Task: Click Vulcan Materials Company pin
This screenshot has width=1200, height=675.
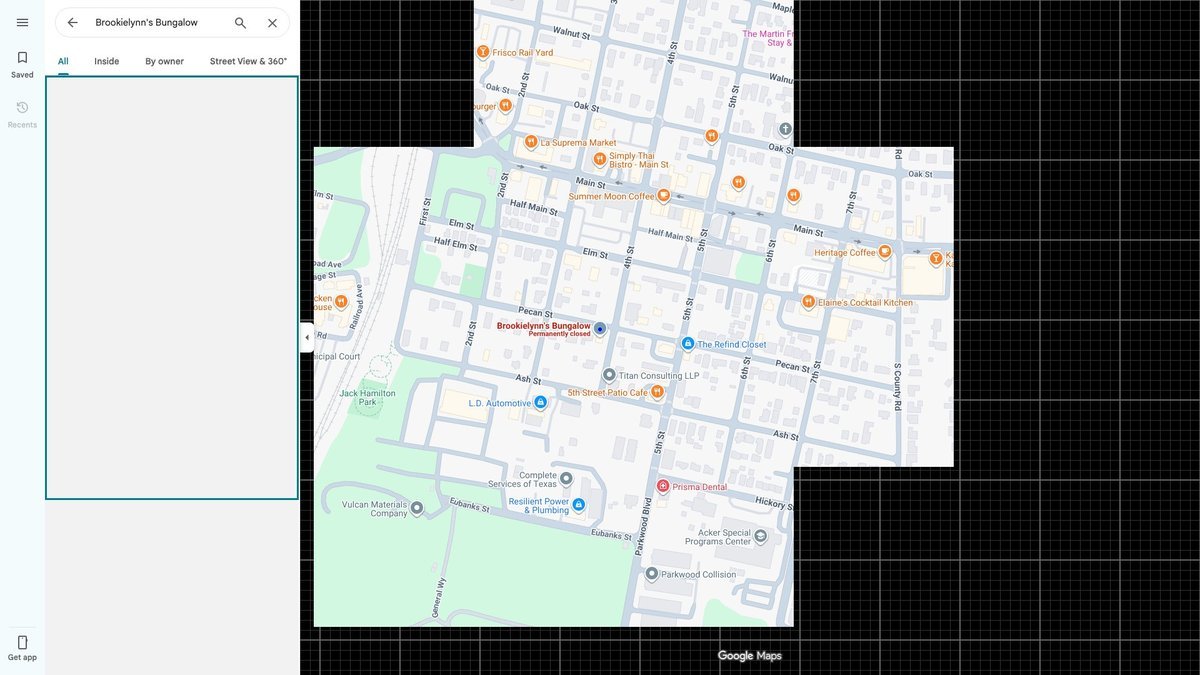Action: 417,508
